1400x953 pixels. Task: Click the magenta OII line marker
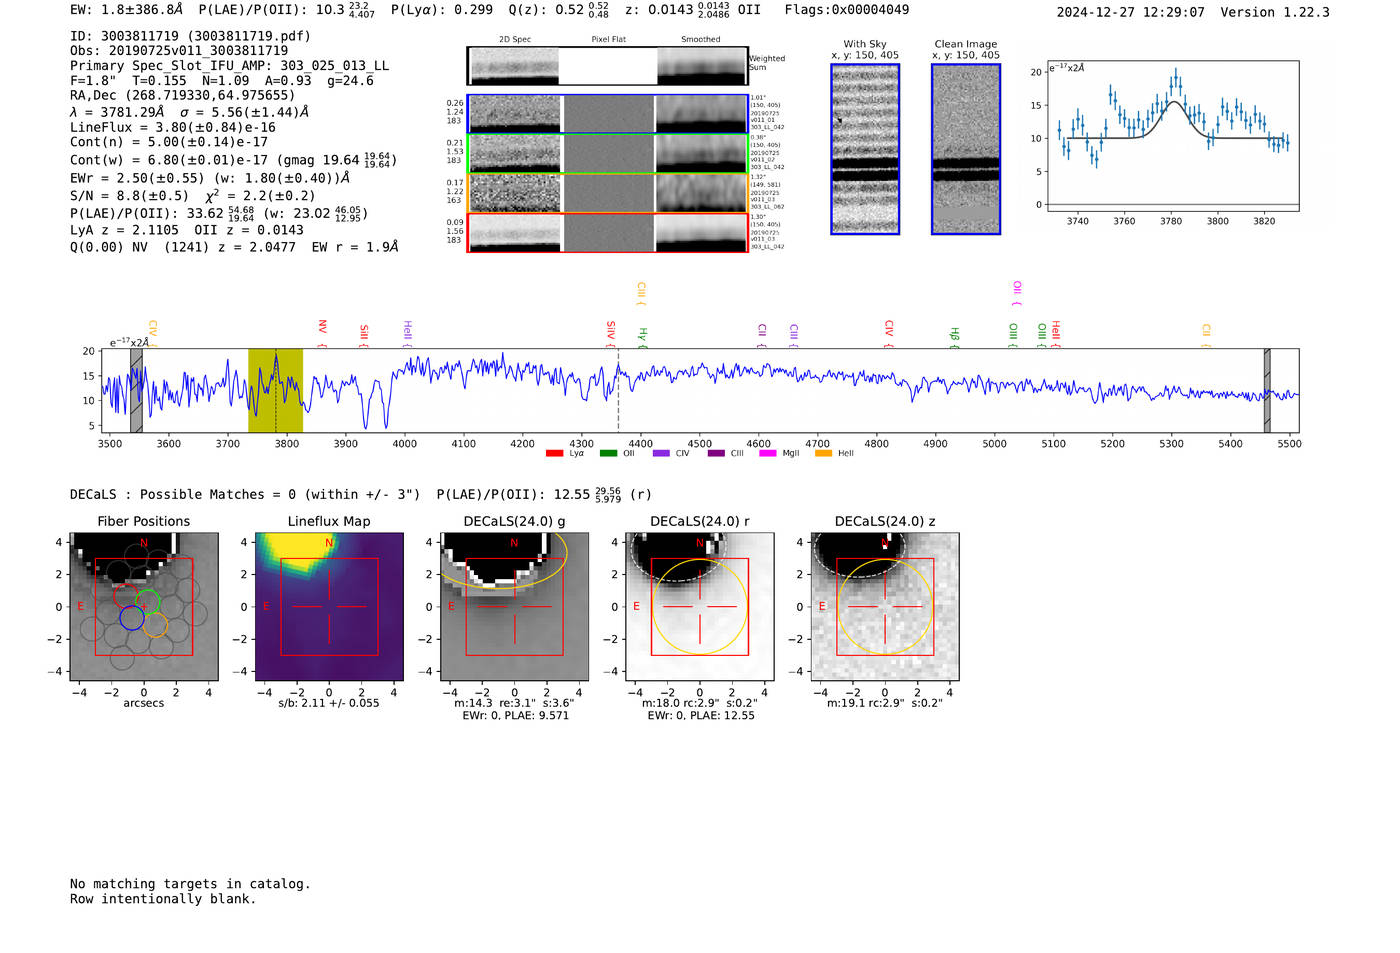(1017, 293)
